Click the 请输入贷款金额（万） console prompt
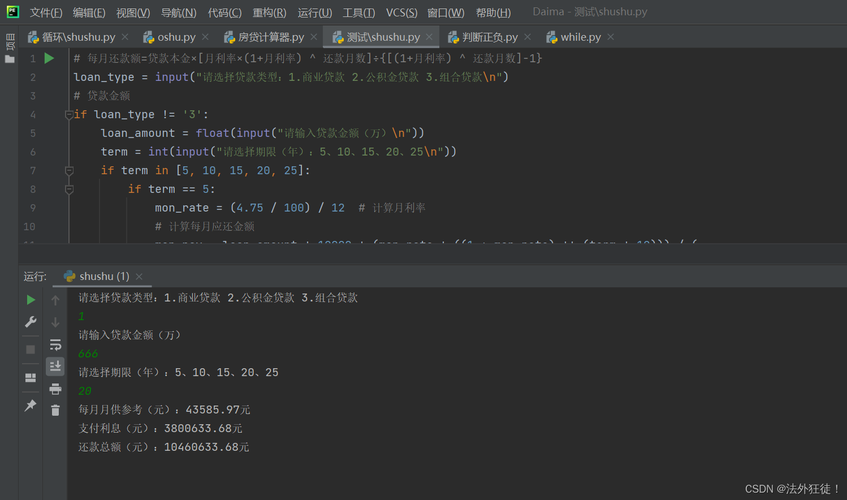Viewport: 847px width, 500px height. click(130, 335)
